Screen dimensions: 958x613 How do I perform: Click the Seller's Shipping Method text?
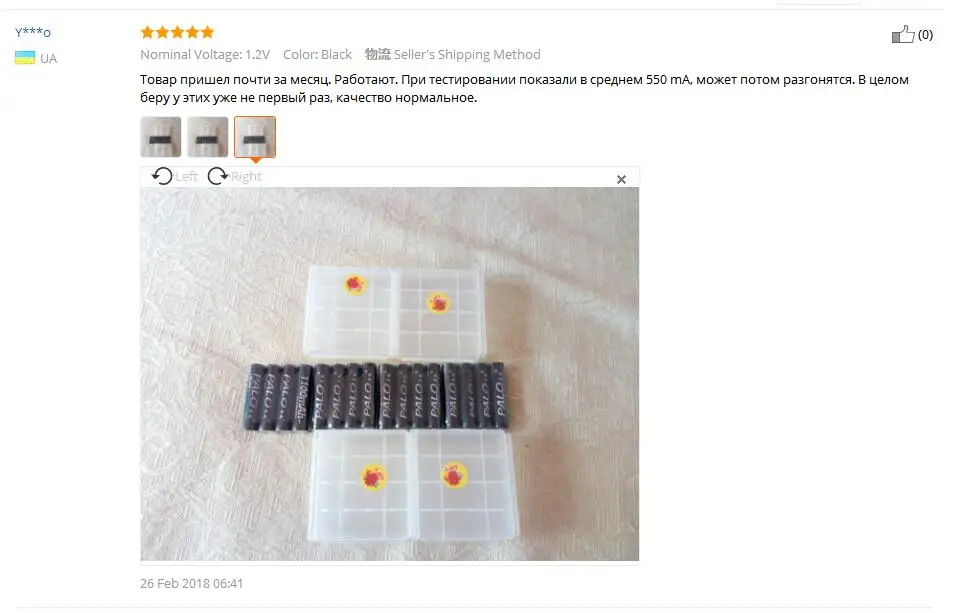click(467, 54)
